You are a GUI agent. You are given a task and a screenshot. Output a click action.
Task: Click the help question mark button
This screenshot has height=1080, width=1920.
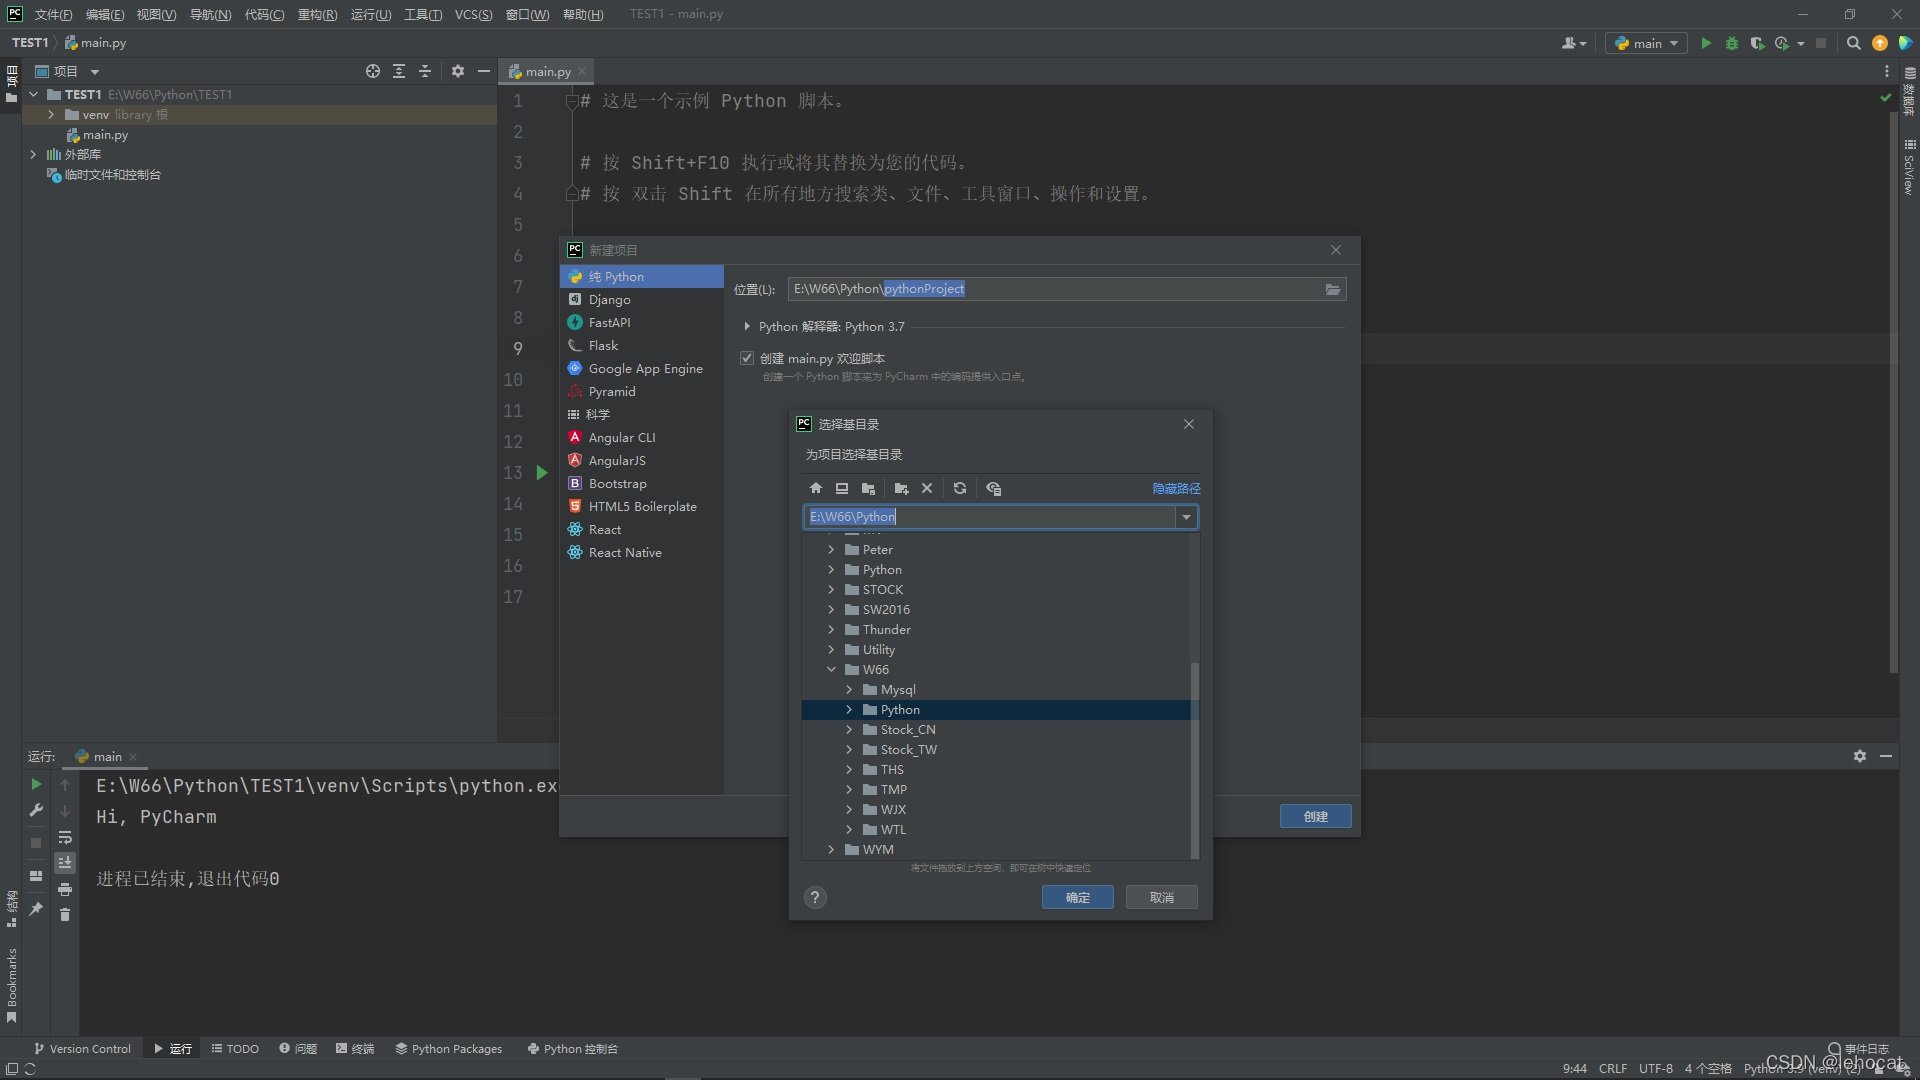pos(815,897)
